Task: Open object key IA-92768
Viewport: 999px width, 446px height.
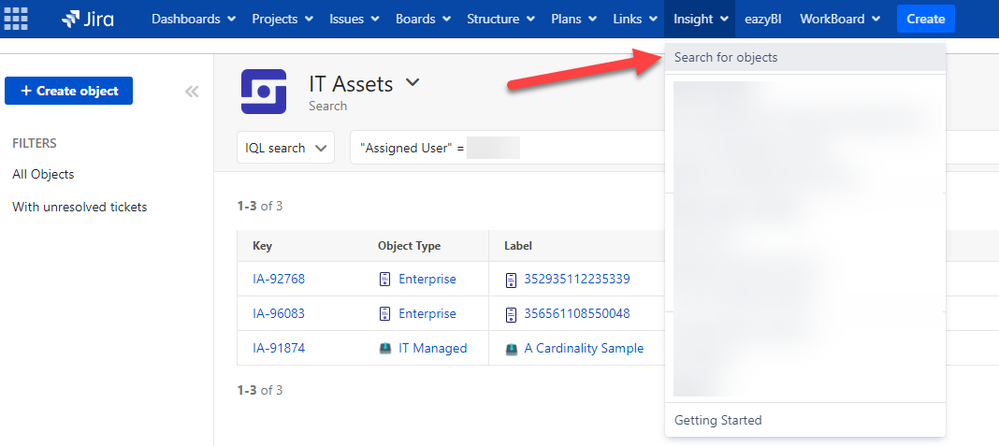Action: (x=279, y=279)
